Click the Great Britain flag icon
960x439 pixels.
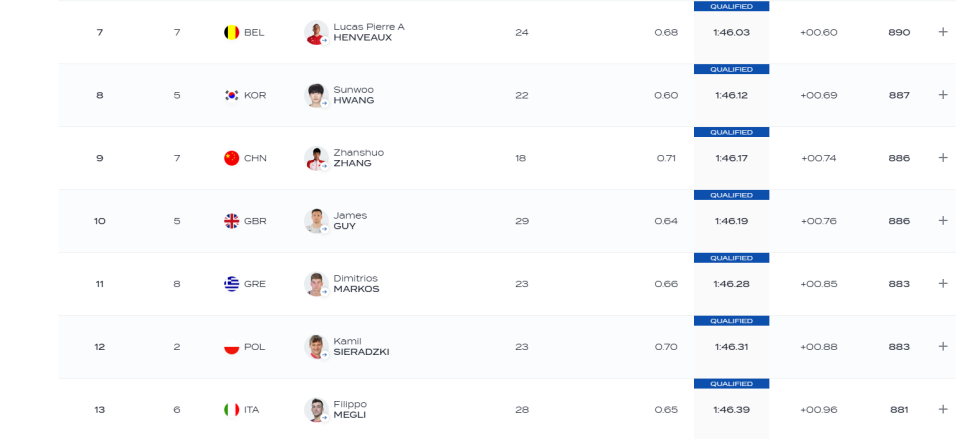pos(231,221)
